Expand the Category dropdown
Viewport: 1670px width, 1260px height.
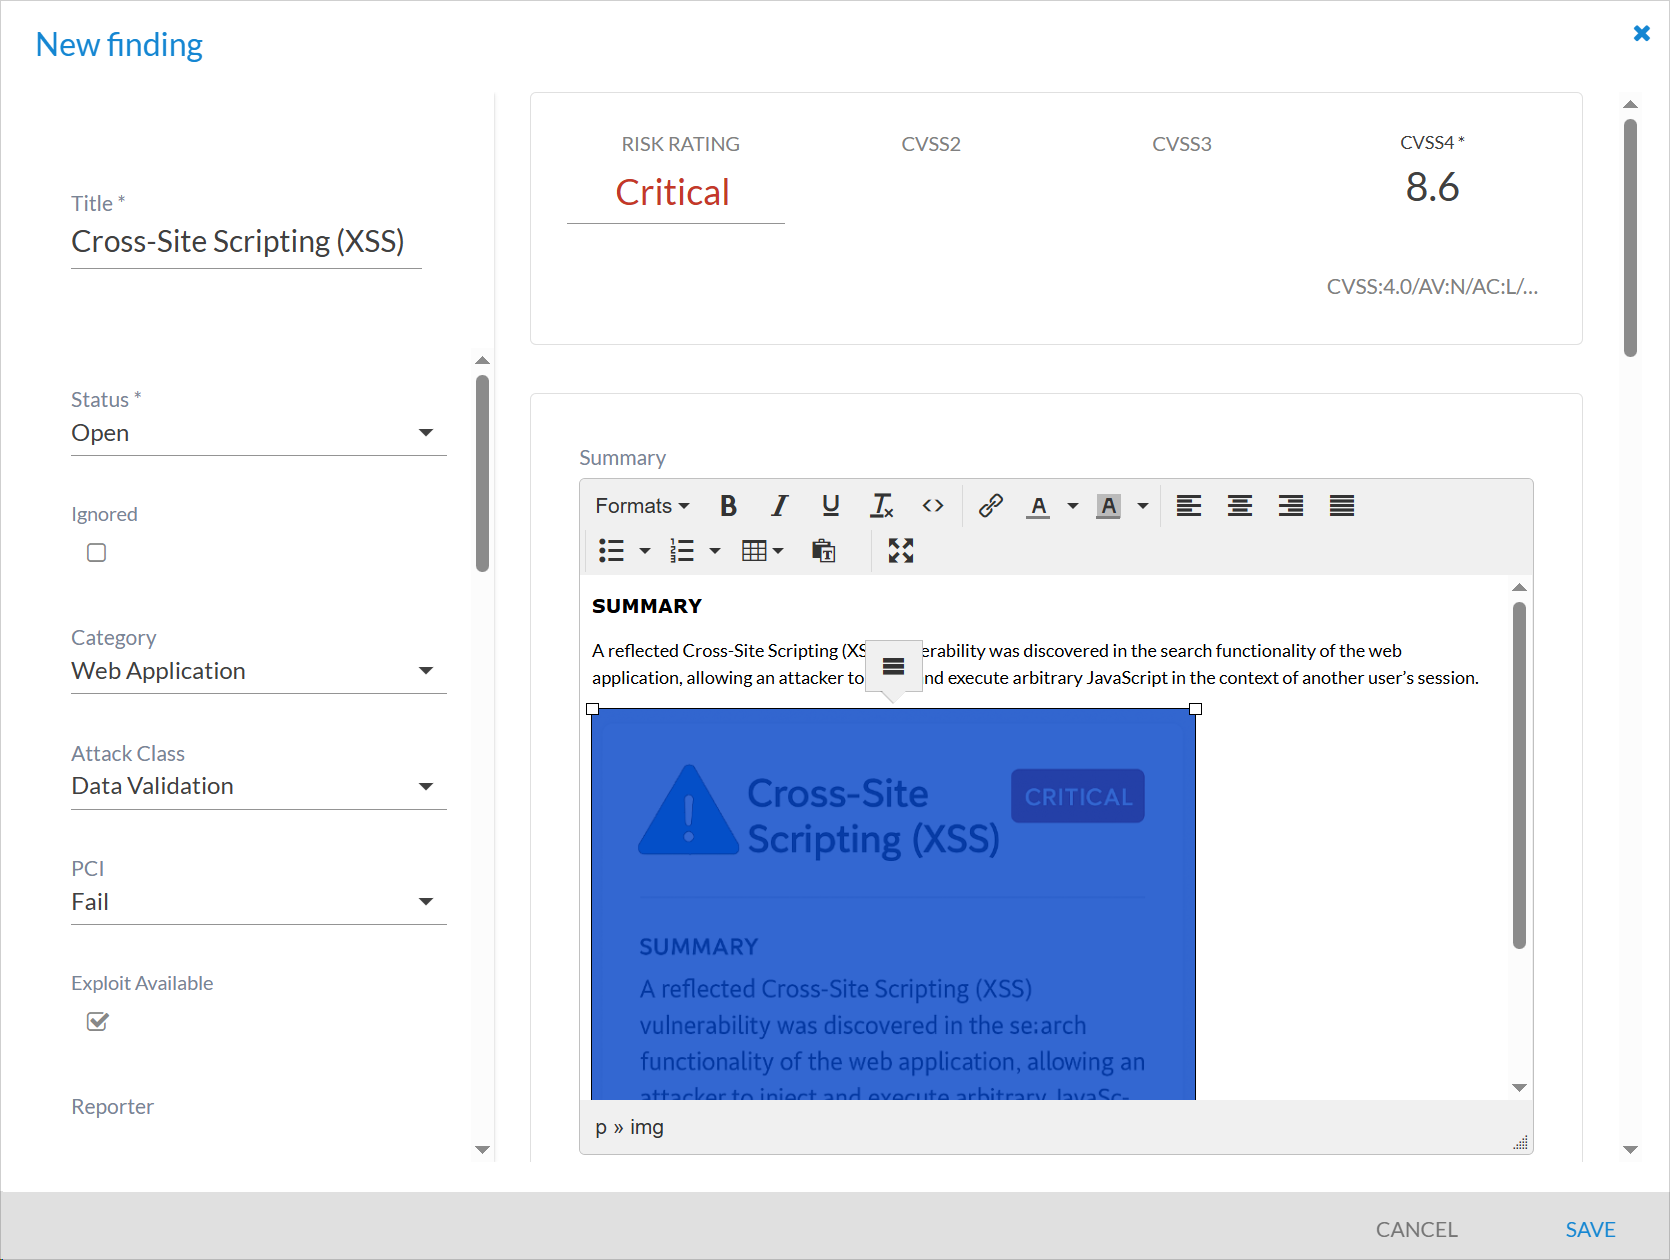[258, 671]
